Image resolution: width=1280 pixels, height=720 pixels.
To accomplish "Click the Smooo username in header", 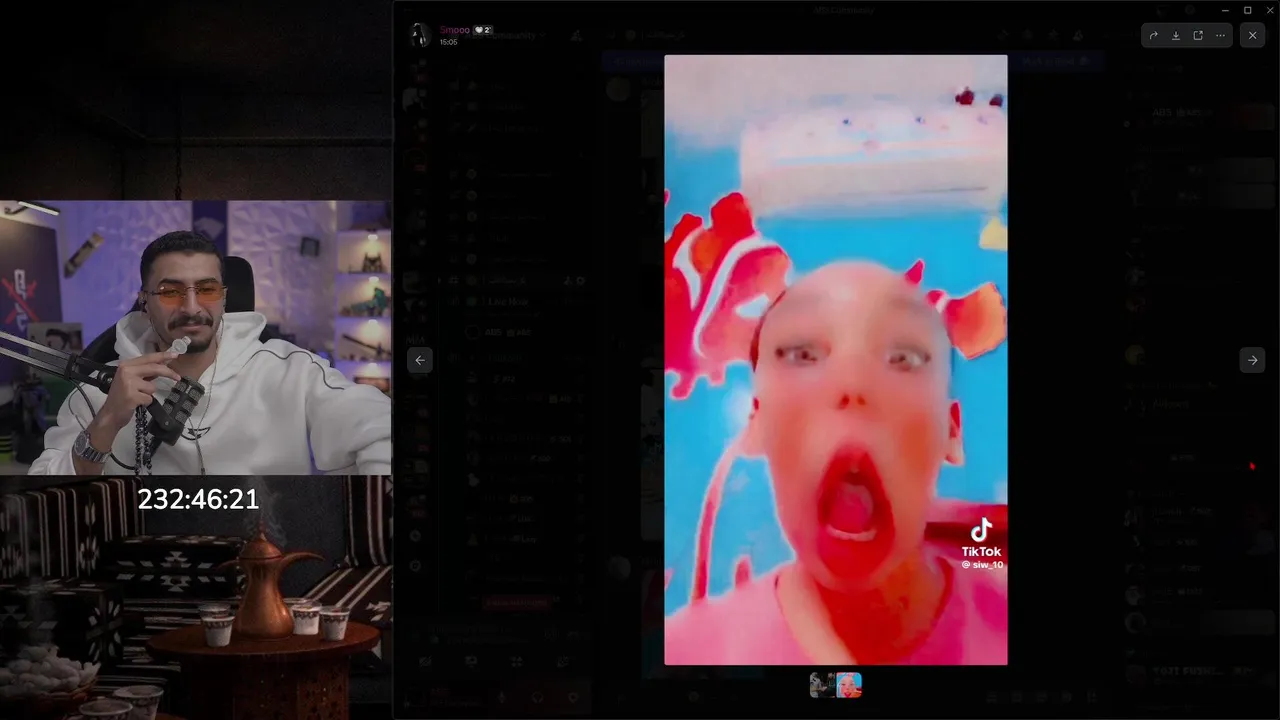I will click(x=454, y=30).
